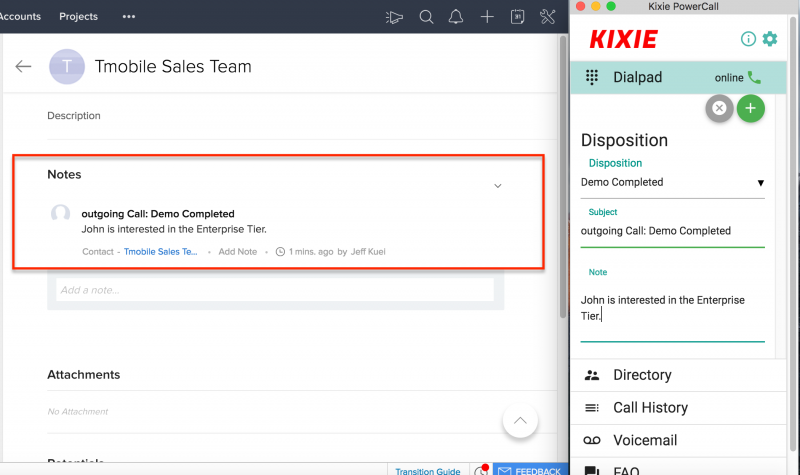
Task: Collapse Notes section with chevron
Action: tap(497, 186)
